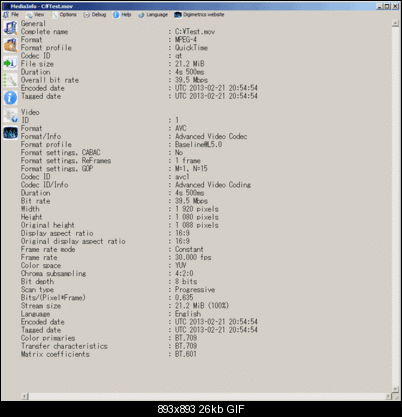Open the Options menu
The image size is (402, 417).
pos(64,15)
